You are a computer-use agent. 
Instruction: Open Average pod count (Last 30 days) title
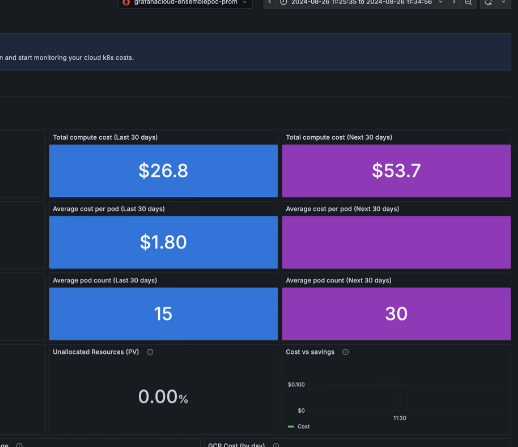coord(105,281)
